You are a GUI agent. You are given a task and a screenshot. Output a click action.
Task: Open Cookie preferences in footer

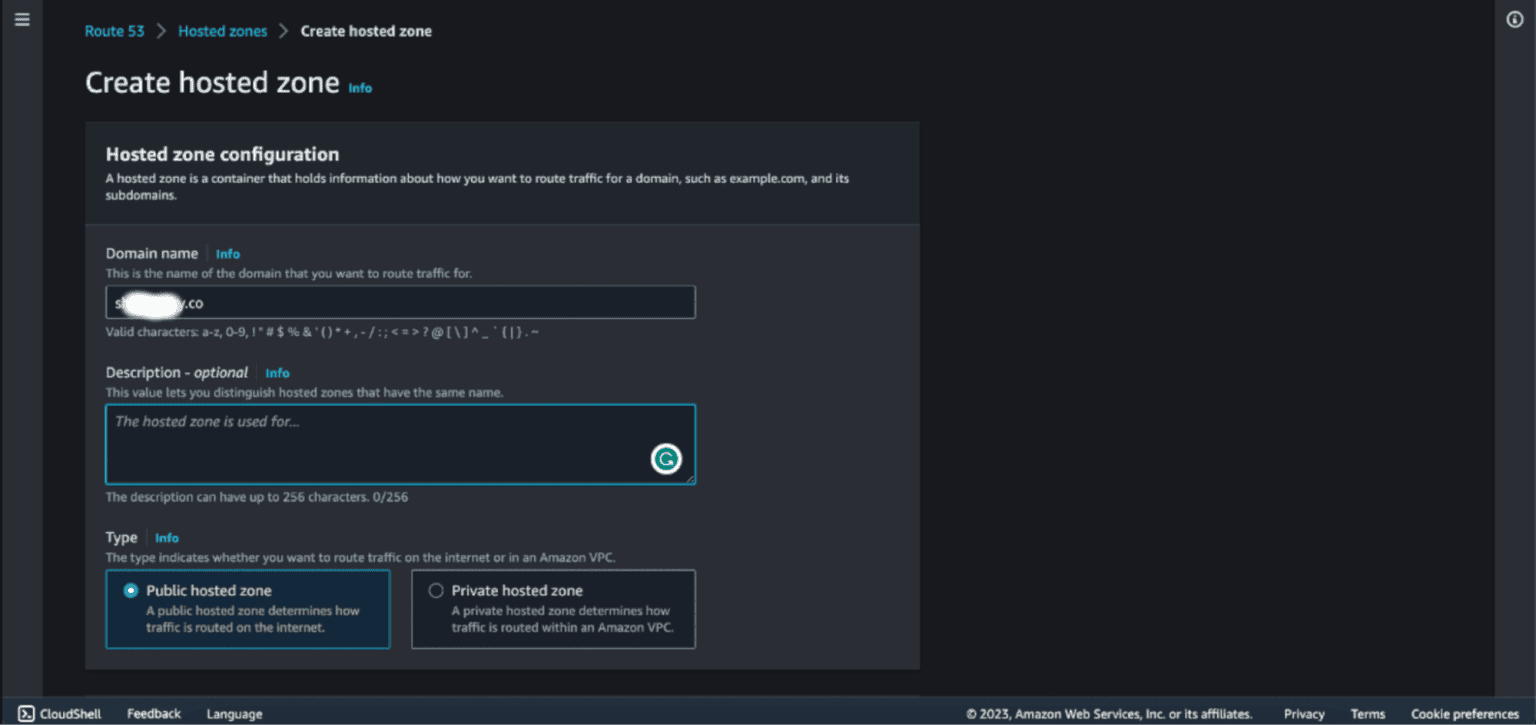pyautogui.click(x=1463, y=713)
